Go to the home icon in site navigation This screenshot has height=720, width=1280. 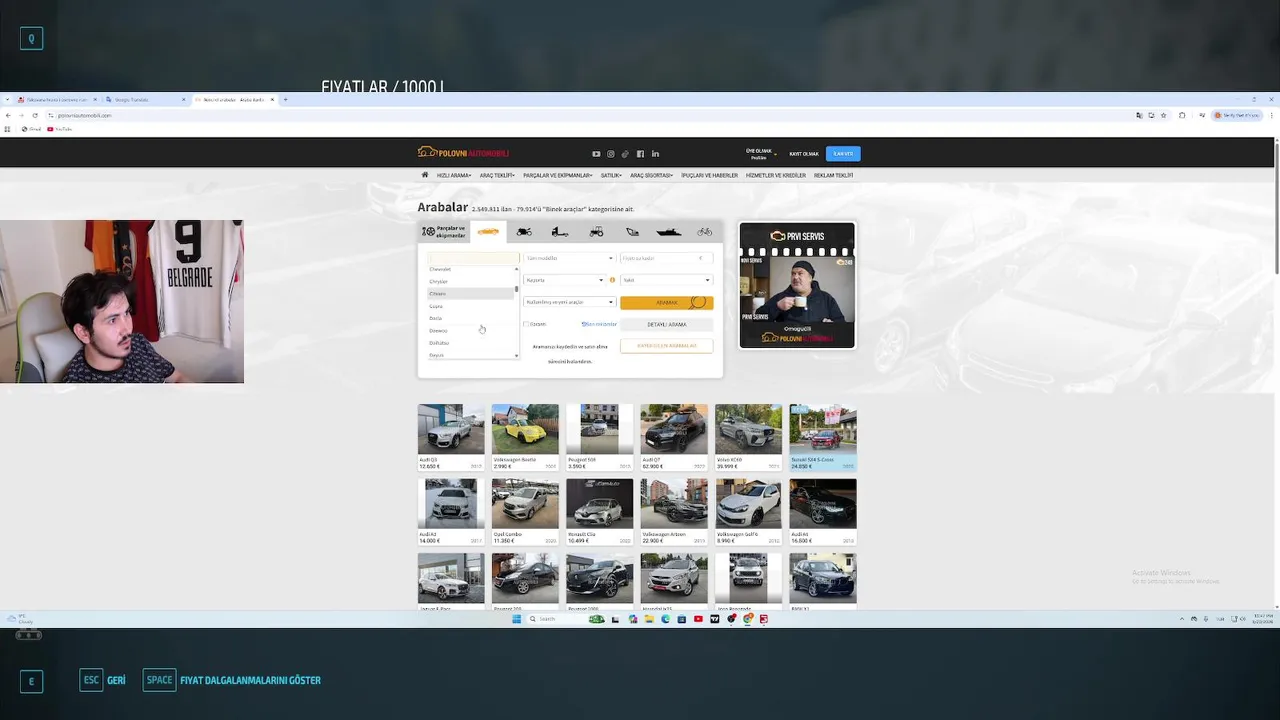425,175
